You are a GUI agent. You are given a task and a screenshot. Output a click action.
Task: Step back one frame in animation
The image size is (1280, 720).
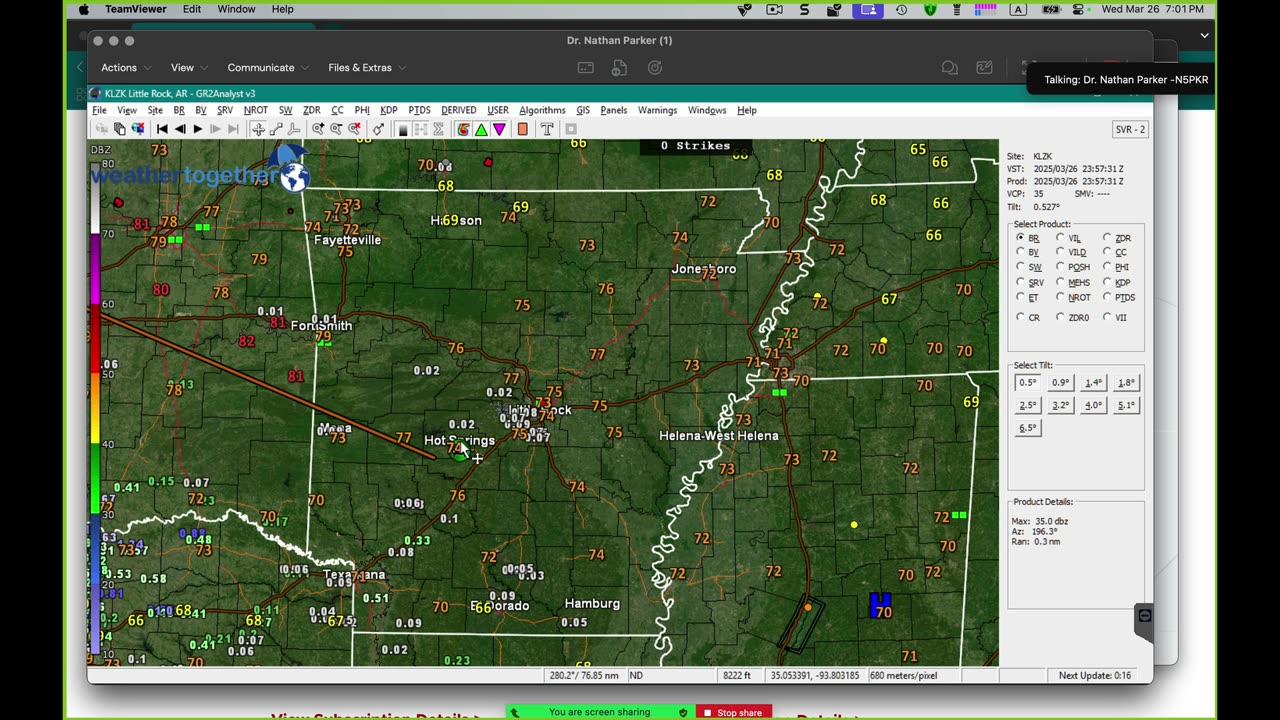click(180, 129)
